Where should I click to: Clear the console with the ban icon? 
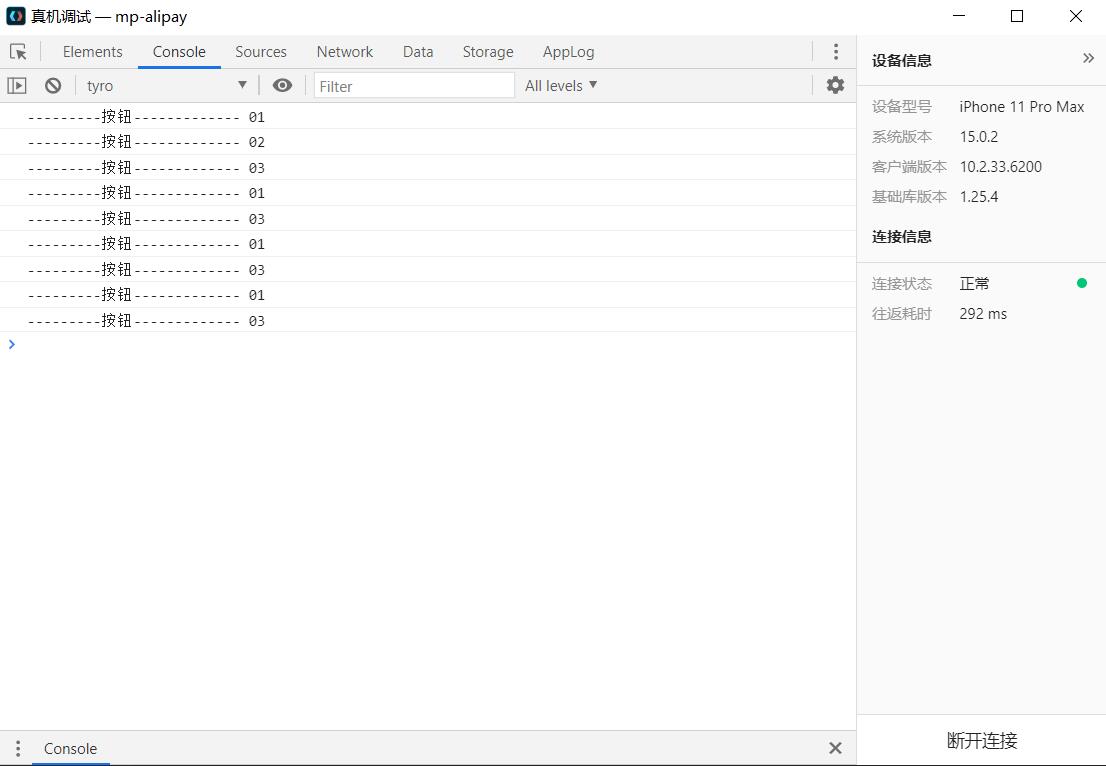click(x=53, y=86)
